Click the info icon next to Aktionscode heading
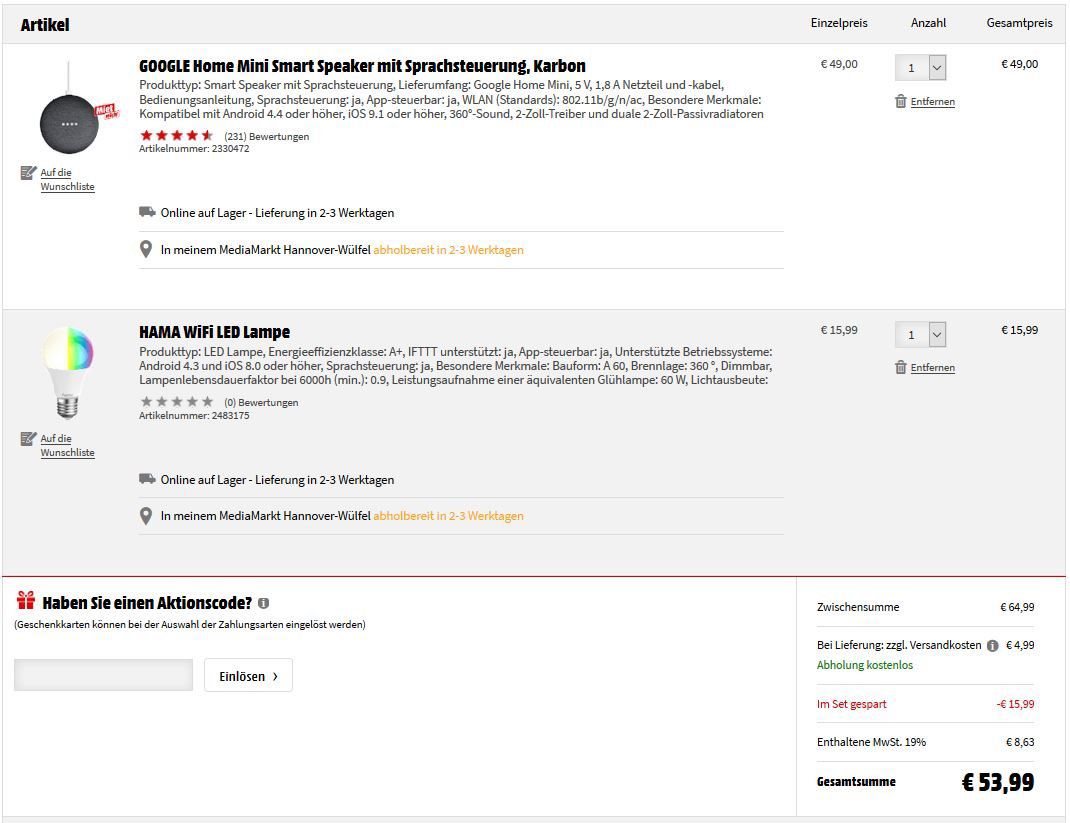Screen dimensions: 1070x823 tap(263, 603)
